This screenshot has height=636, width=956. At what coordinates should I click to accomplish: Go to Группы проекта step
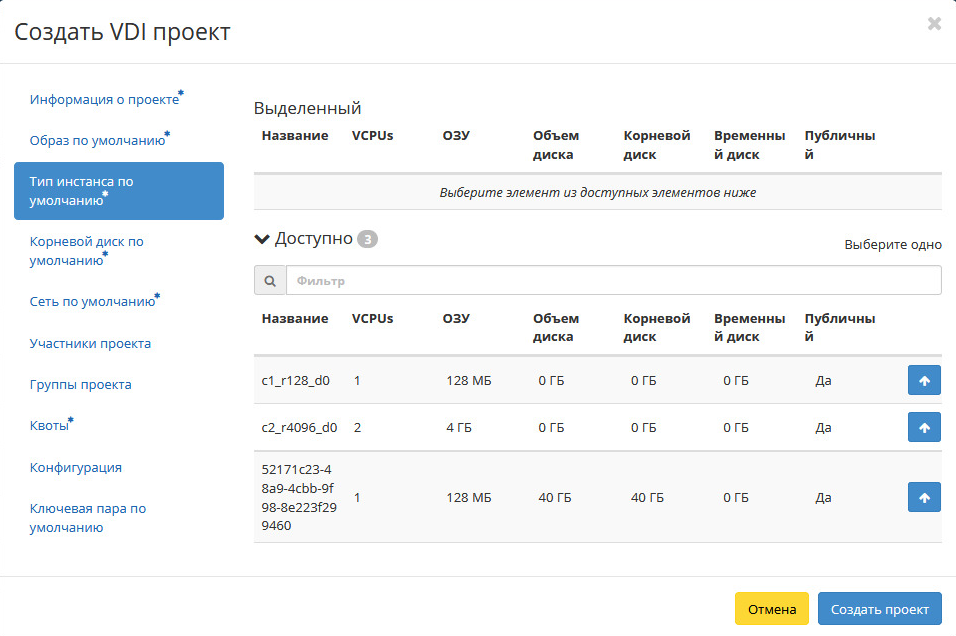click(80, 384)
